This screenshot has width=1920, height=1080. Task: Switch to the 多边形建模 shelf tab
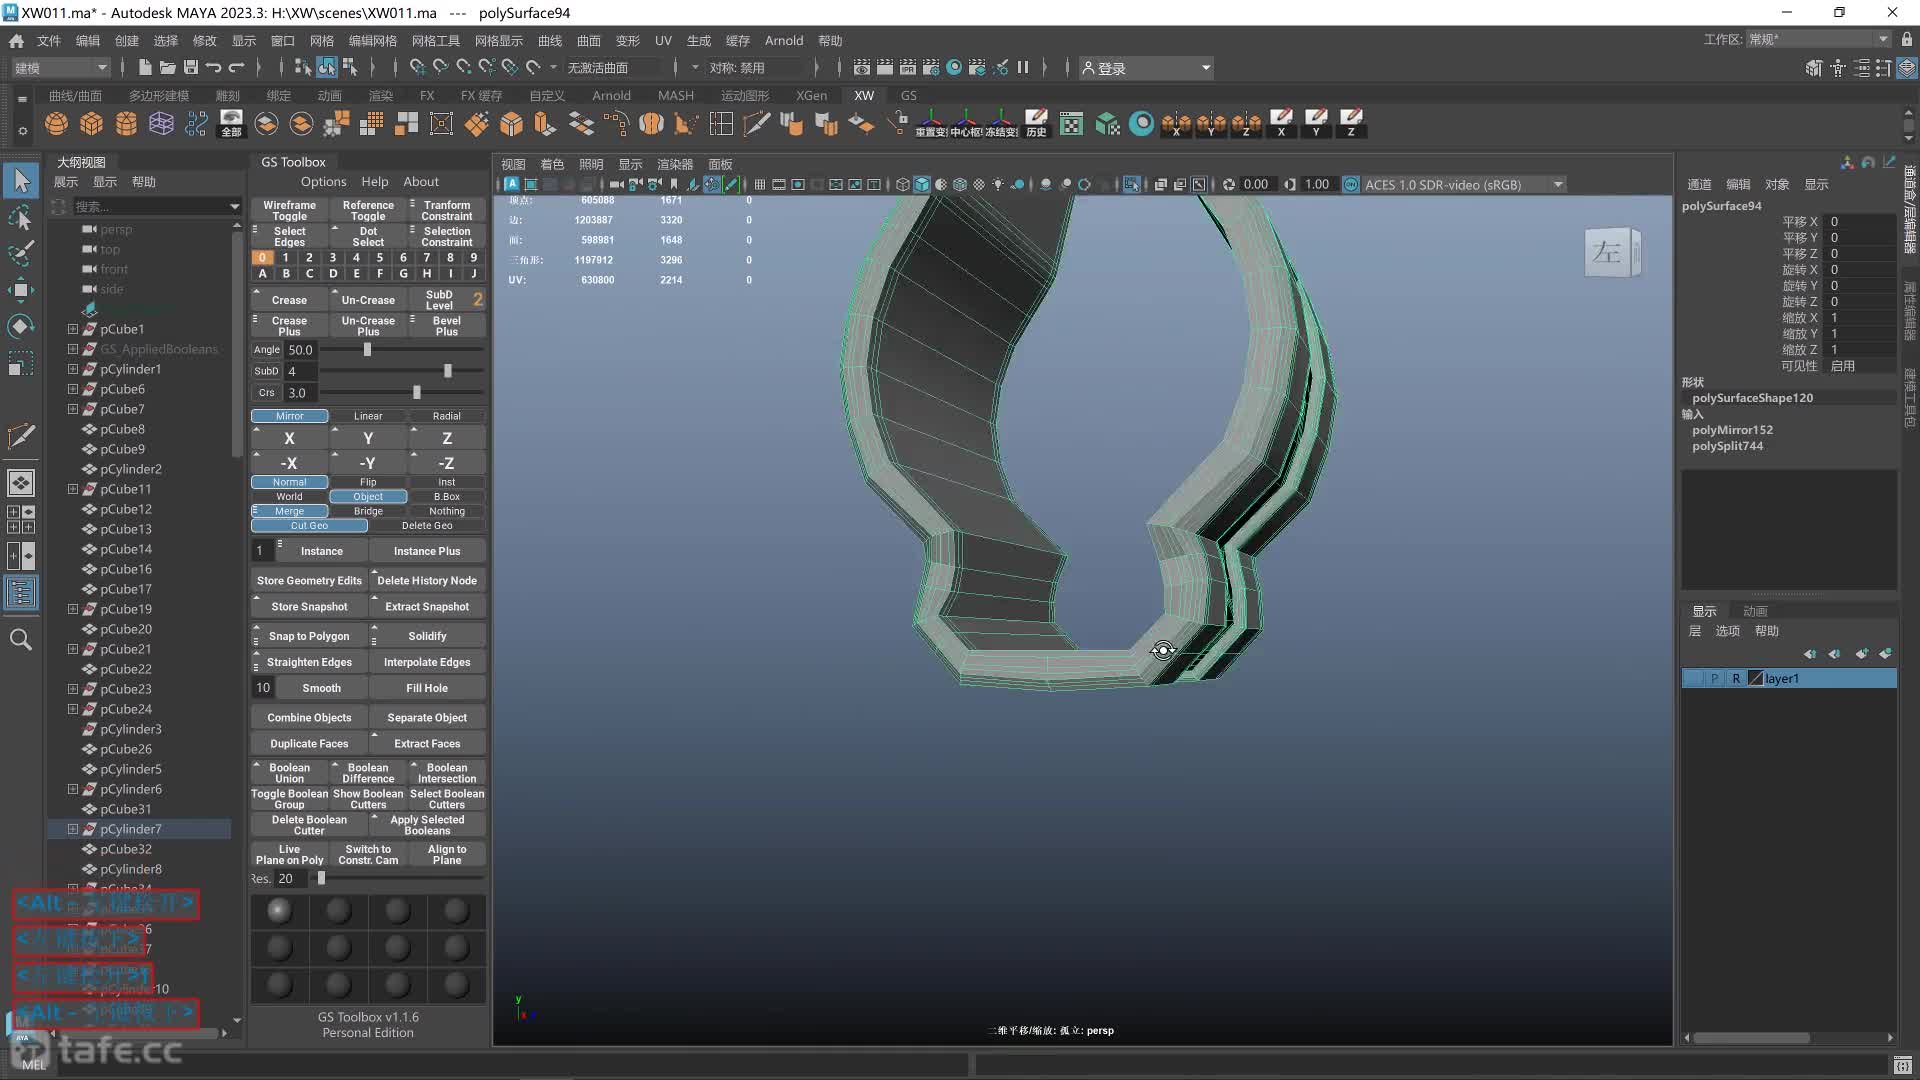coord(158,96)
